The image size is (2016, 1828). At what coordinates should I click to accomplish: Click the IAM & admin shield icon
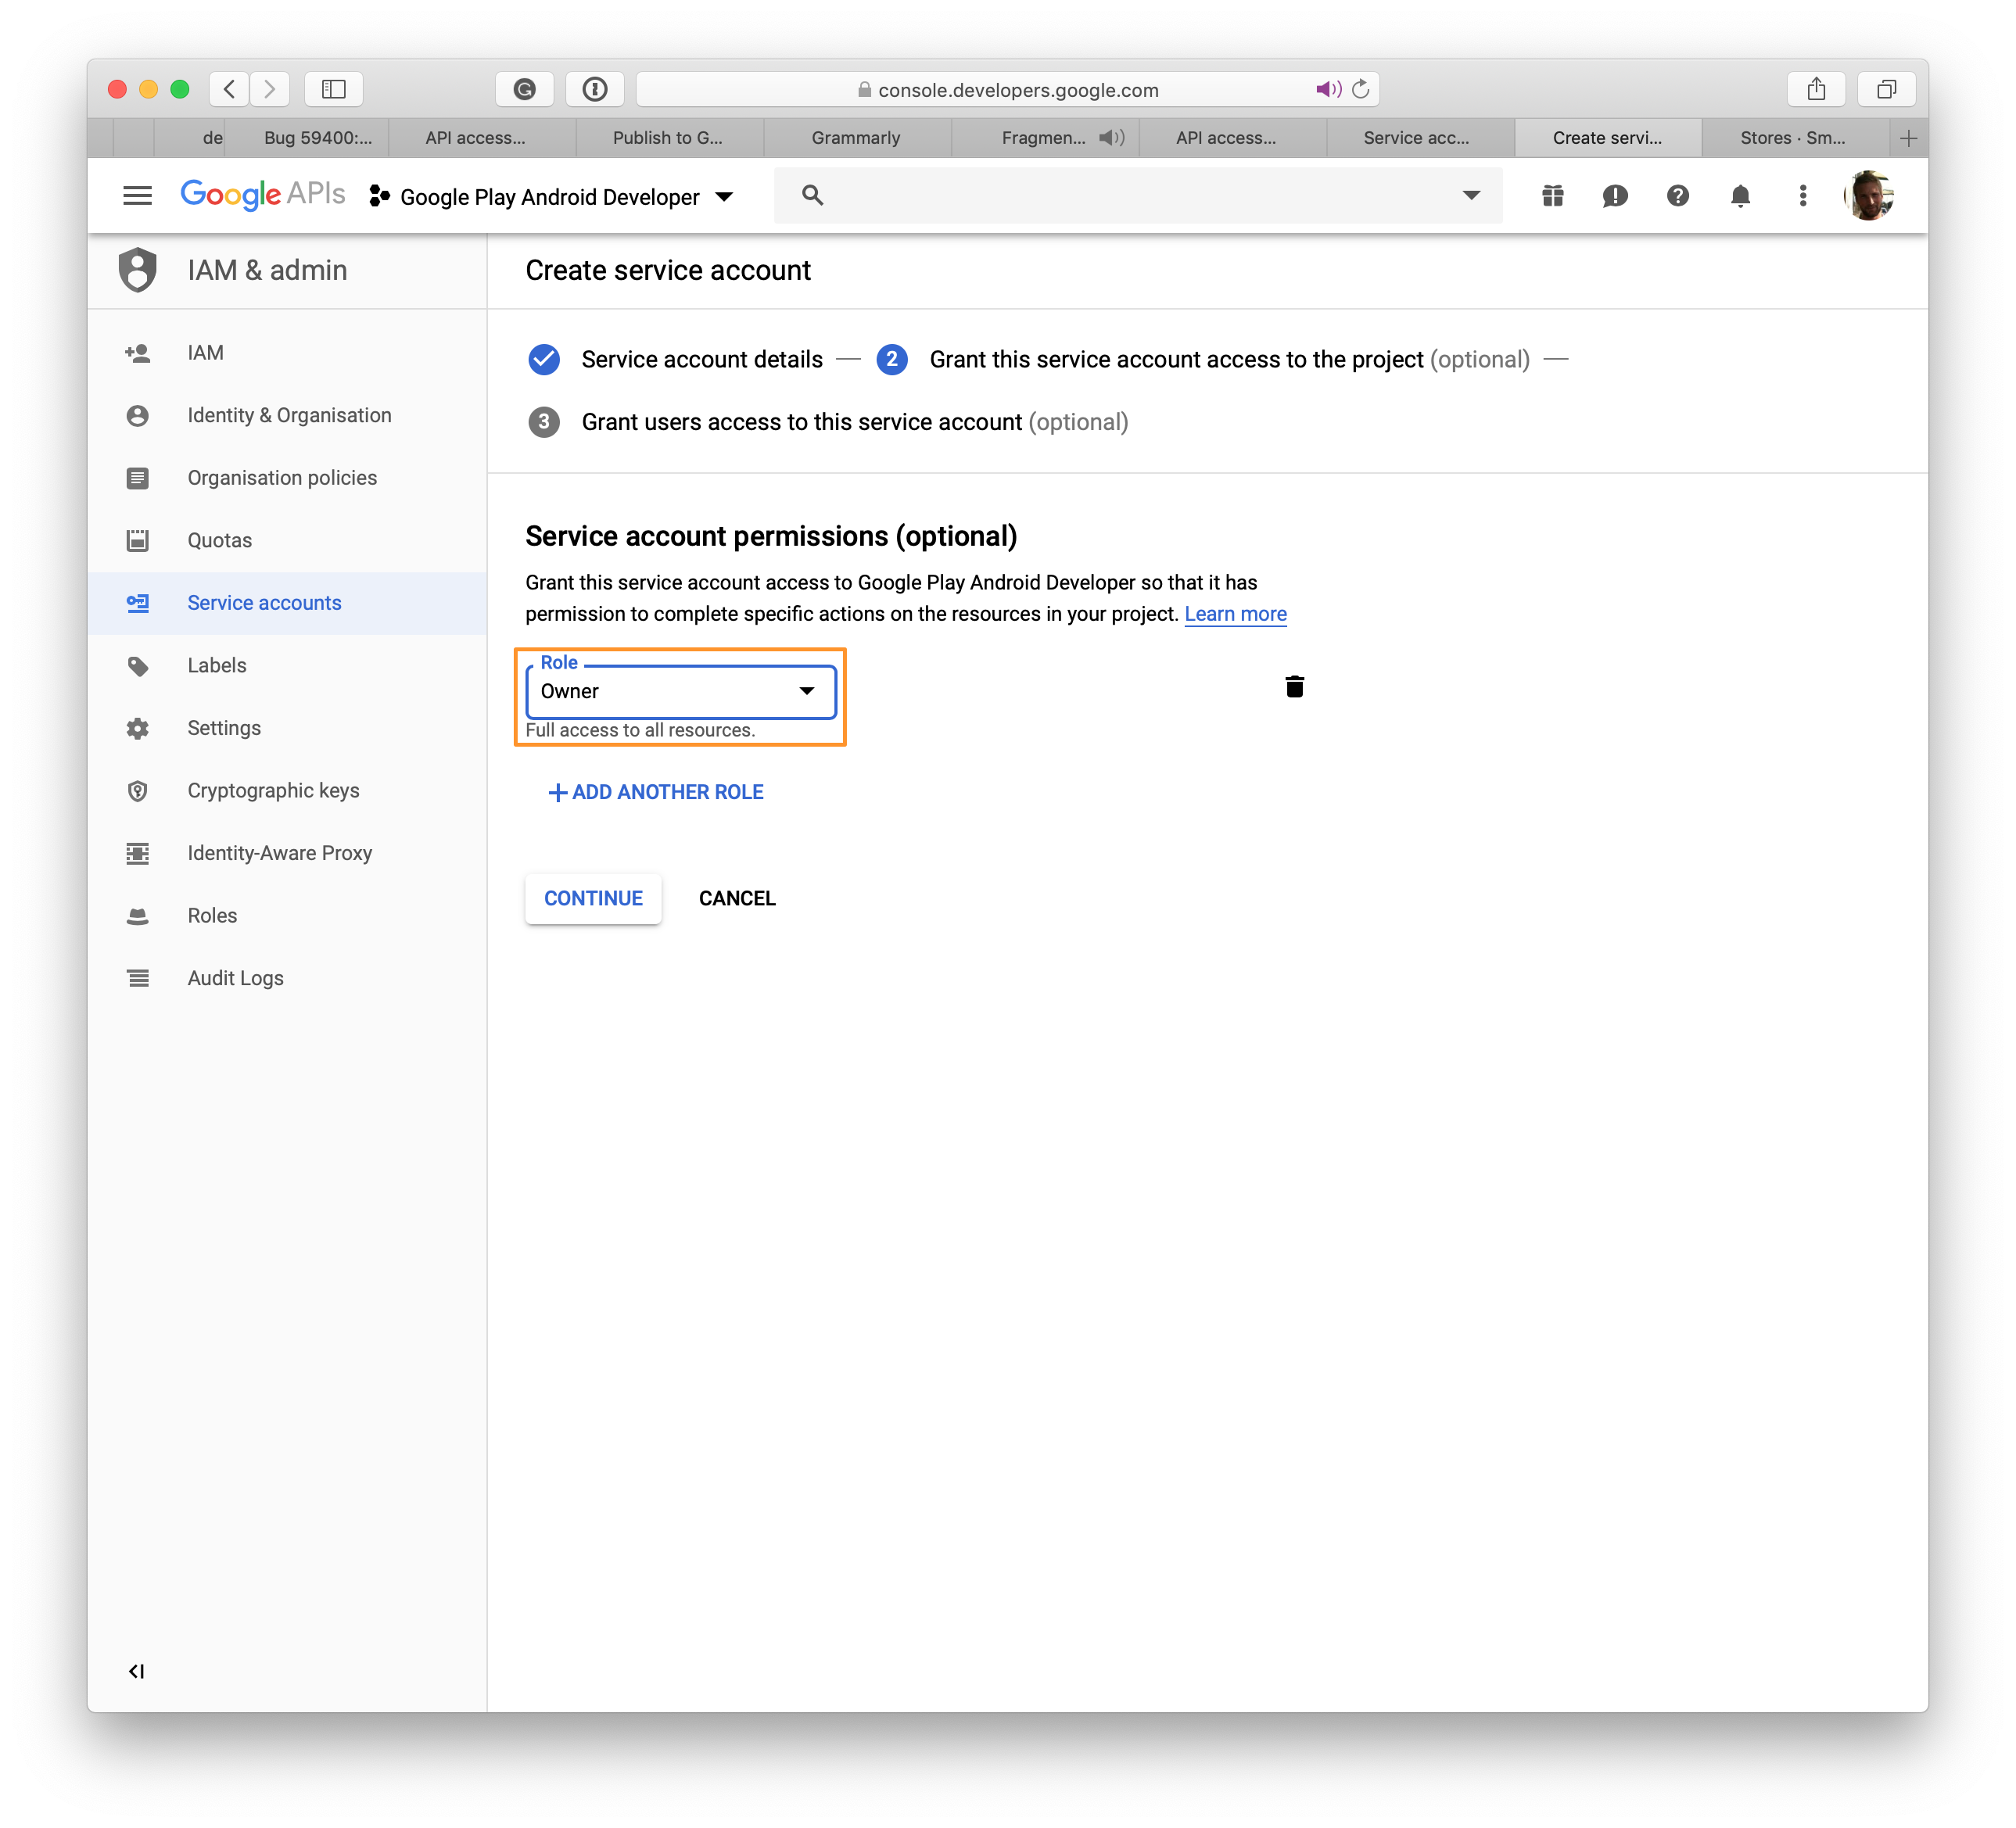point(141,271)
